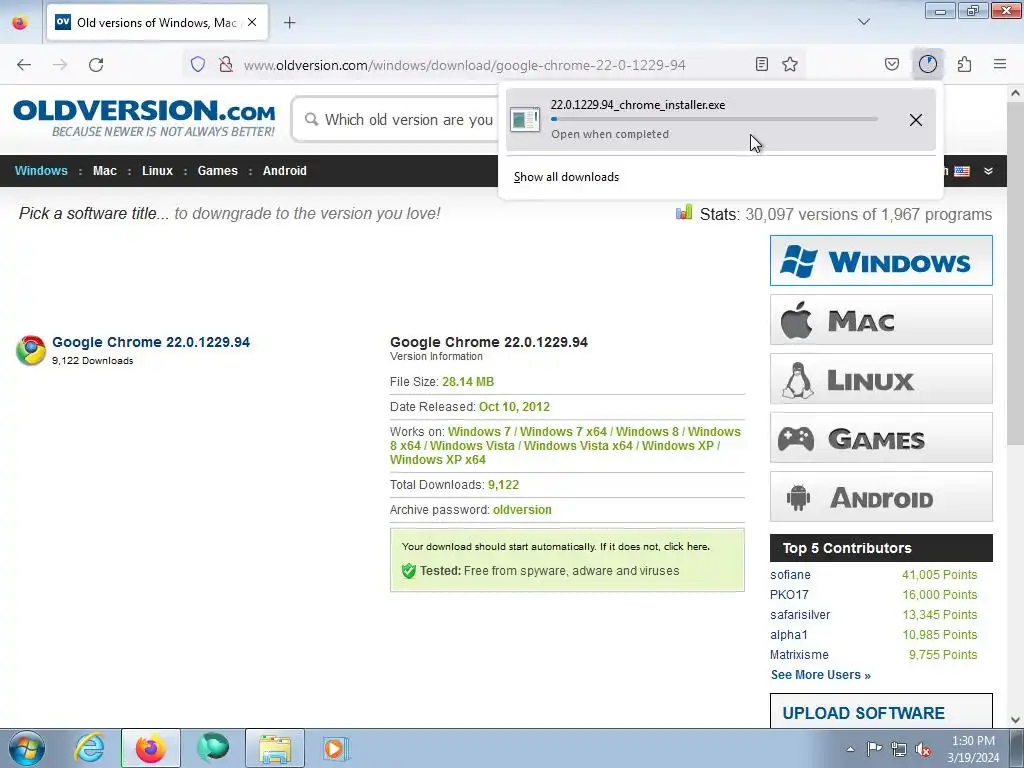Expand the language dropdown chevron
1024x768 pixels.
coord(989,171)
